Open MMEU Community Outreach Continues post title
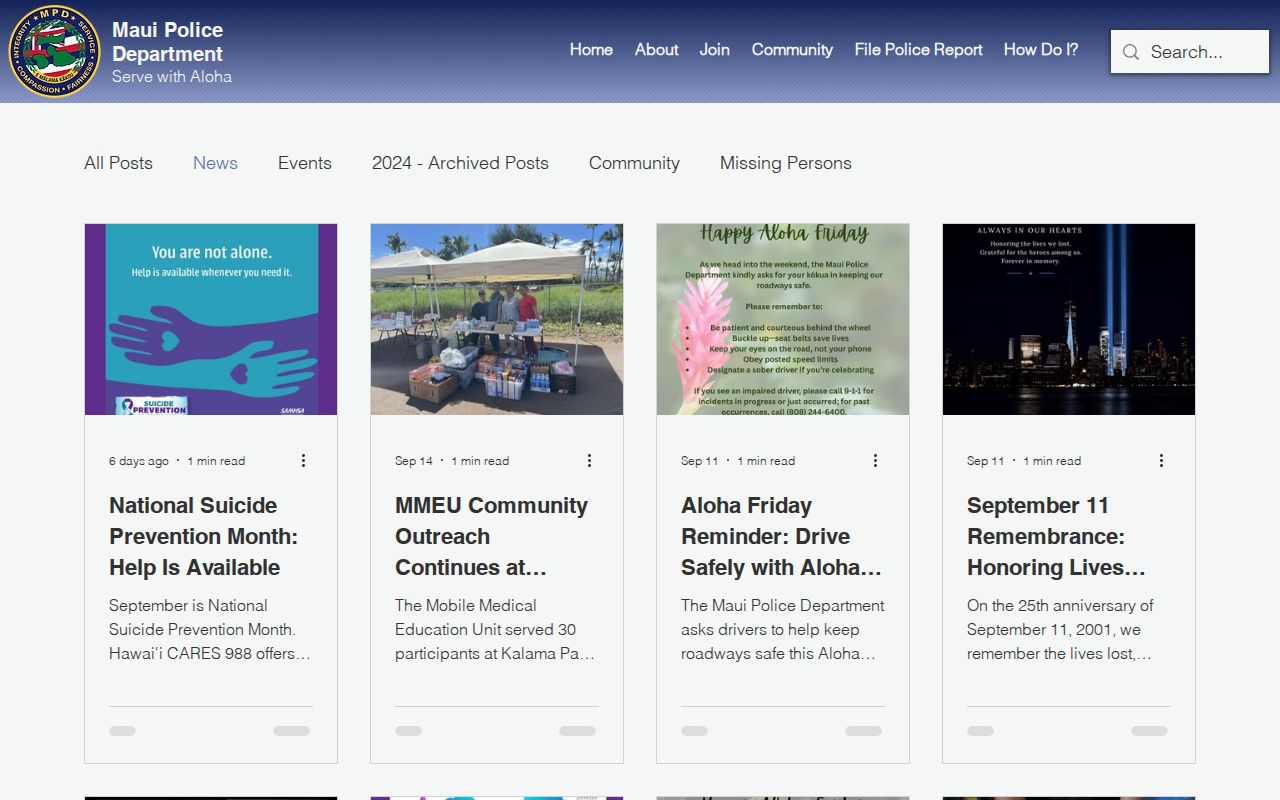Screen dimensions: 1280x800 coord(491,536)
